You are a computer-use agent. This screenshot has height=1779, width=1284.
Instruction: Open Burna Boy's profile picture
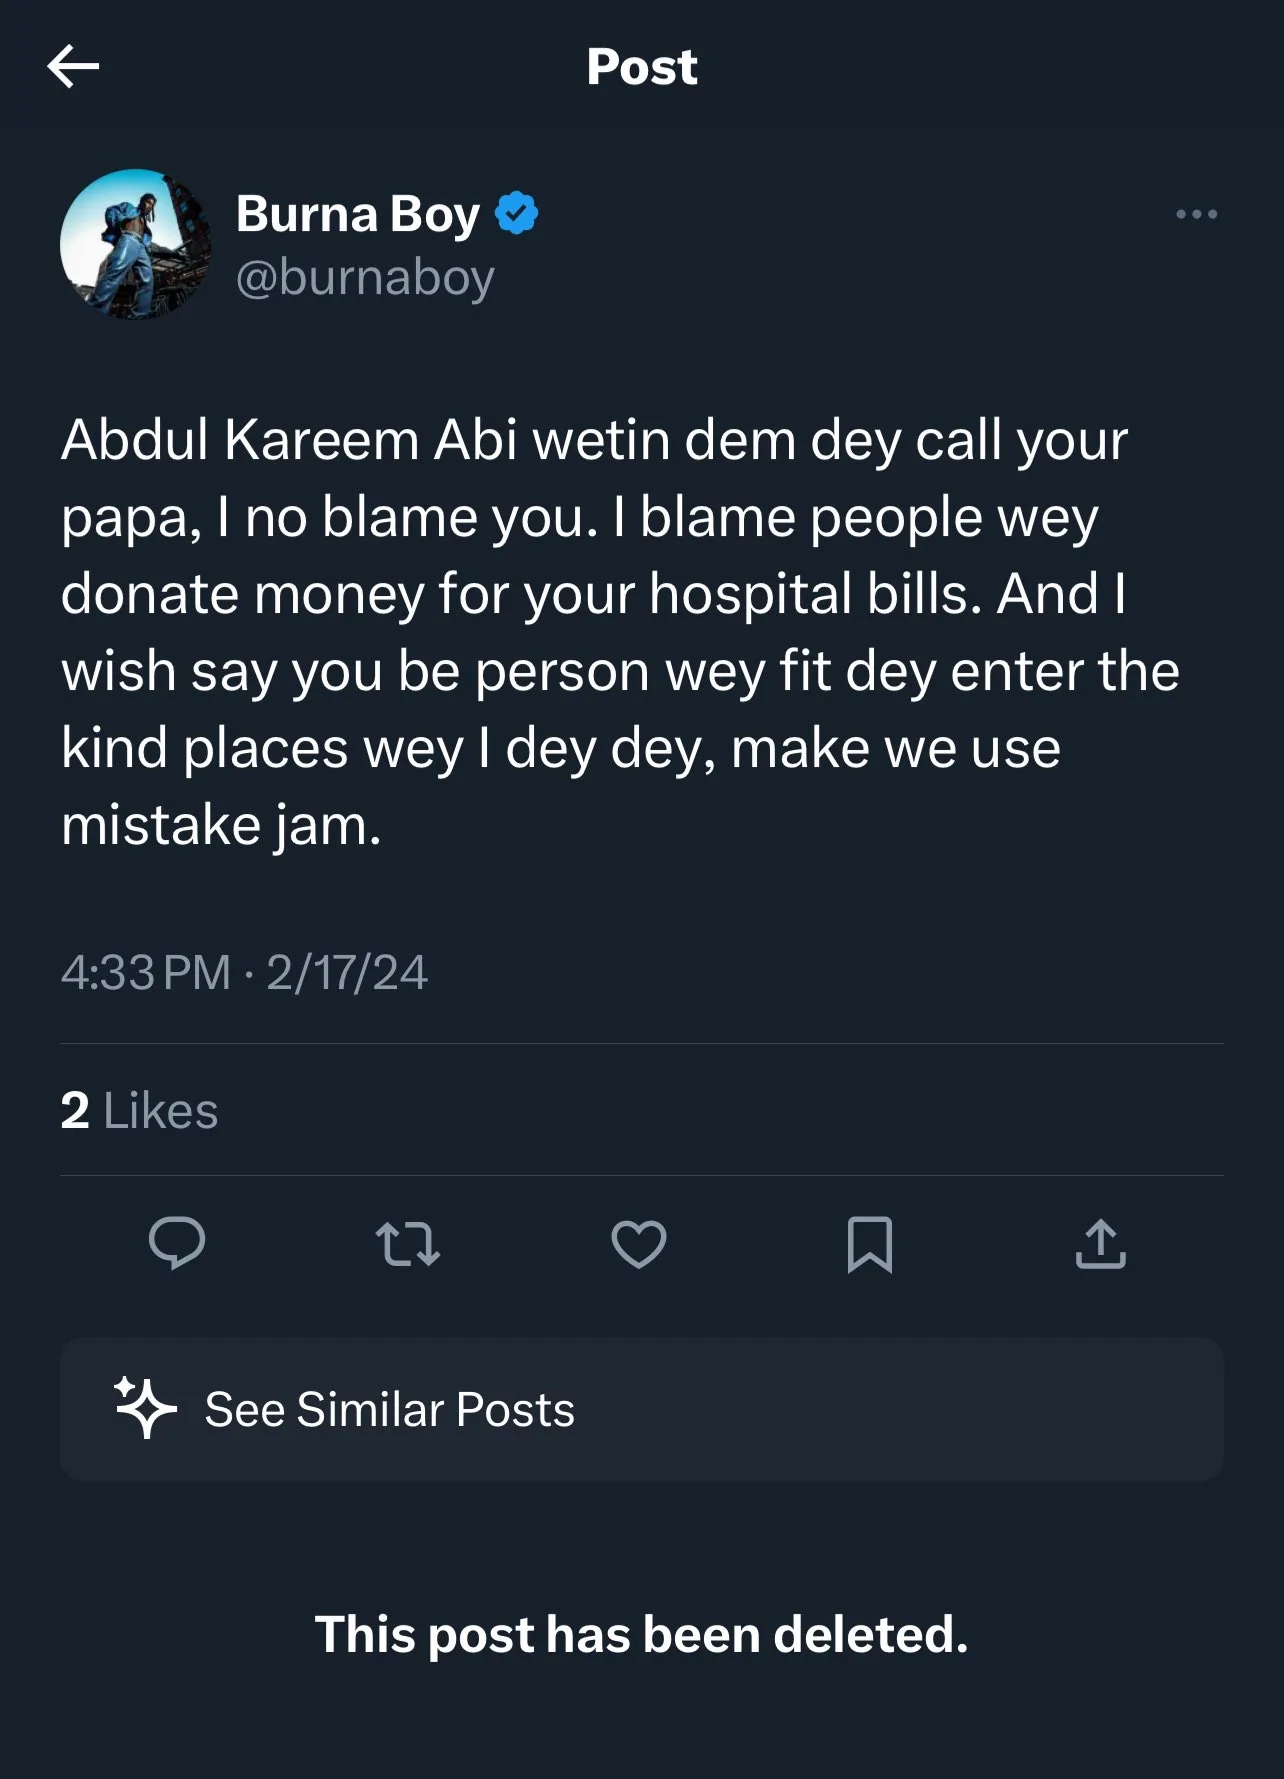pyautogui.click(x=136, y=244)
